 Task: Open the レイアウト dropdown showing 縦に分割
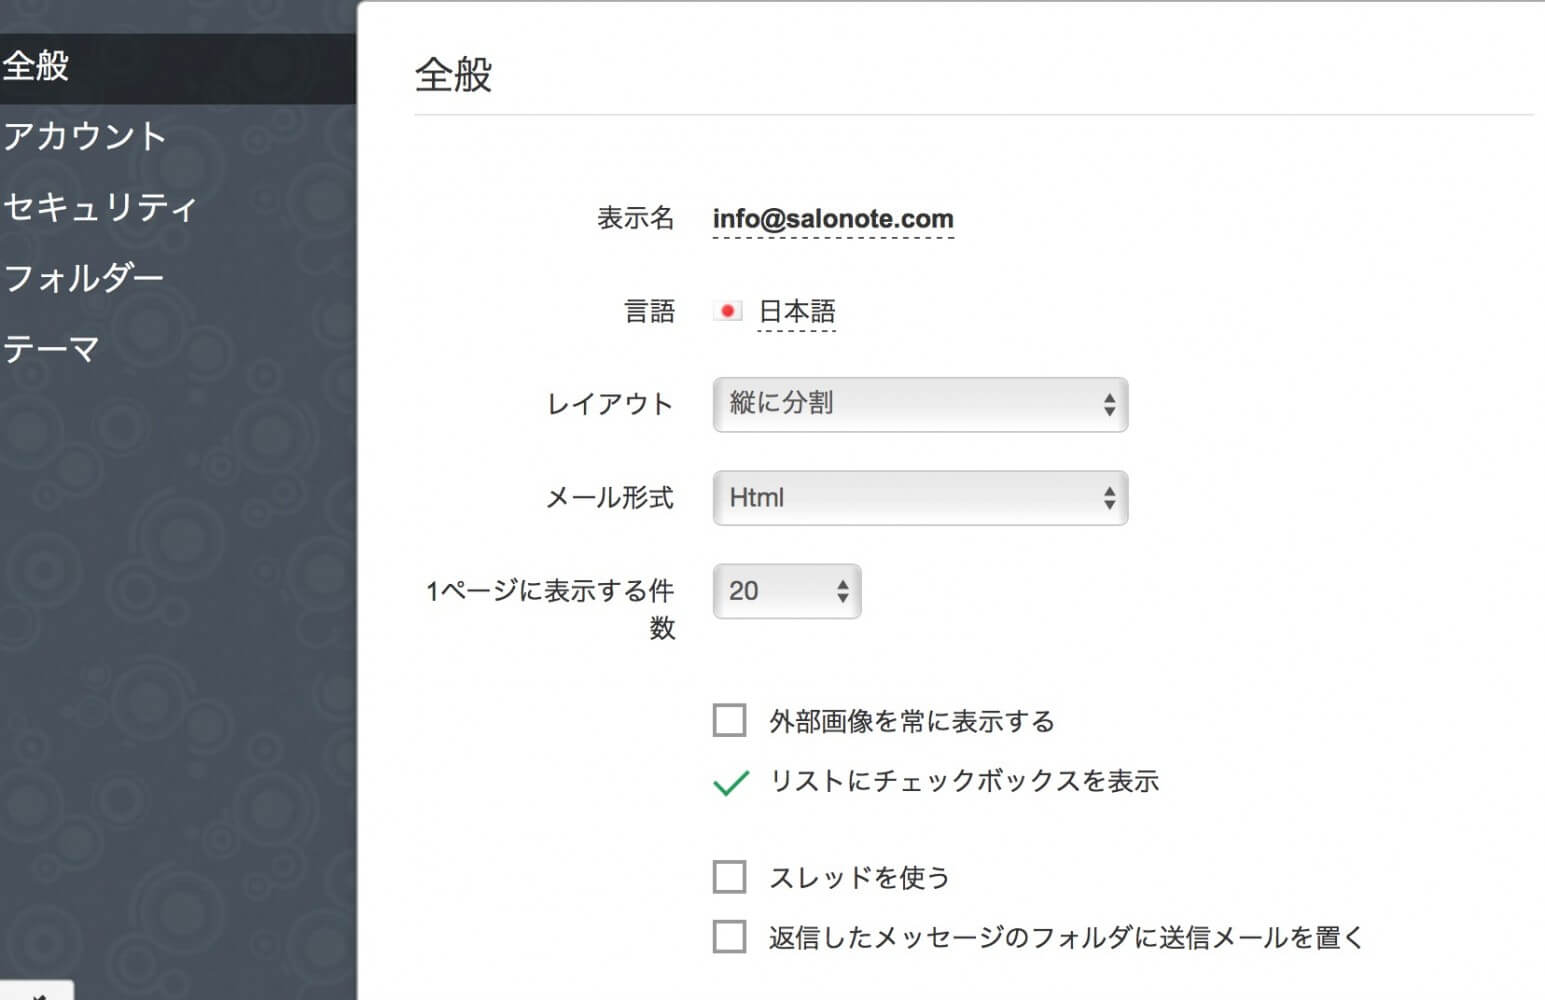coord(920,404)
